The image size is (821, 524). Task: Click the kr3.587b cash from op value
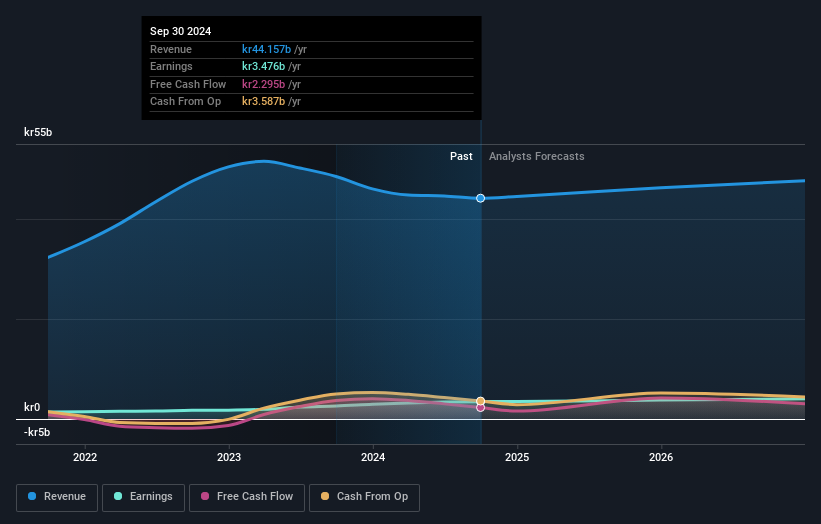[263, 102]
